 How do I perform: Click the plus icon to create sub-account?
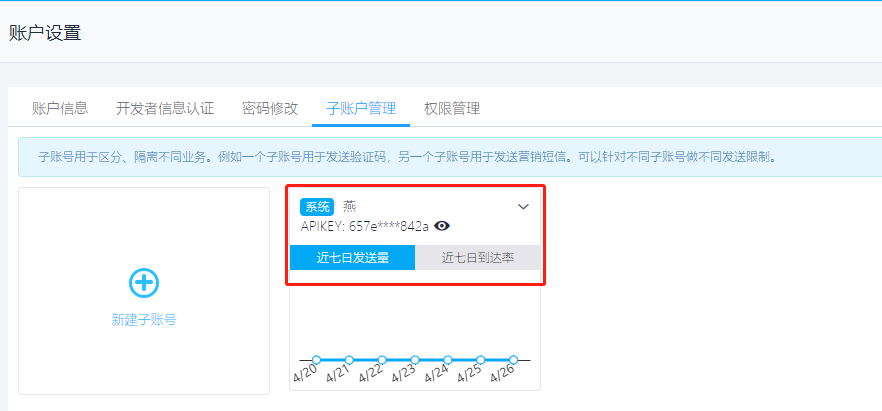tap(144, 283)
